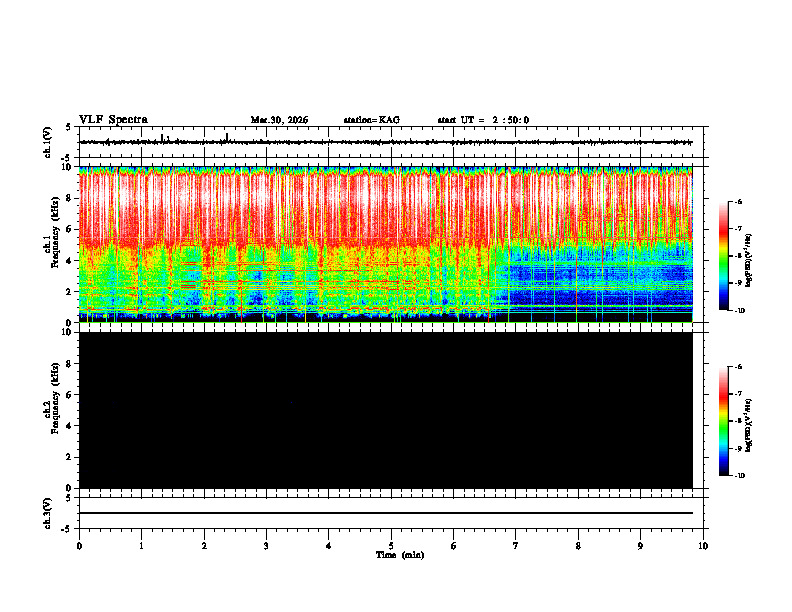
Task: Click the ch.1(V) waveform trace panel
Action: point(393,142)
